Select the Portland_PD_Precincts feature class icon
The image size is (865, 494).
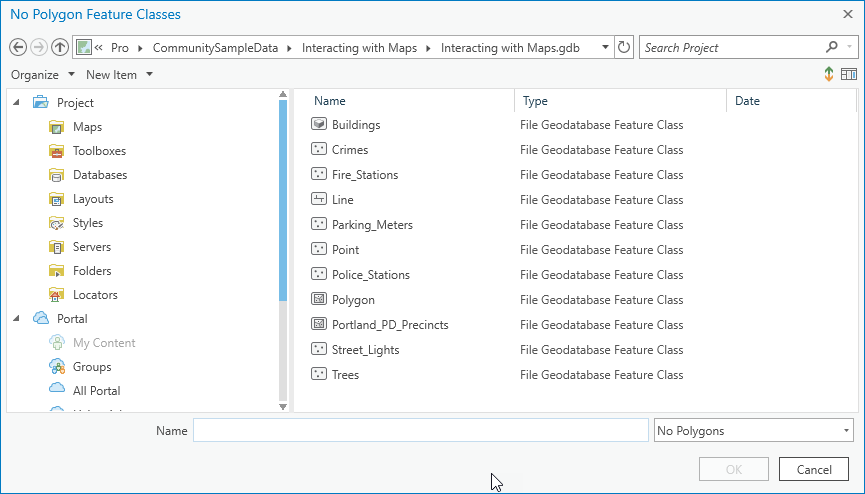(x=319, y=325)
